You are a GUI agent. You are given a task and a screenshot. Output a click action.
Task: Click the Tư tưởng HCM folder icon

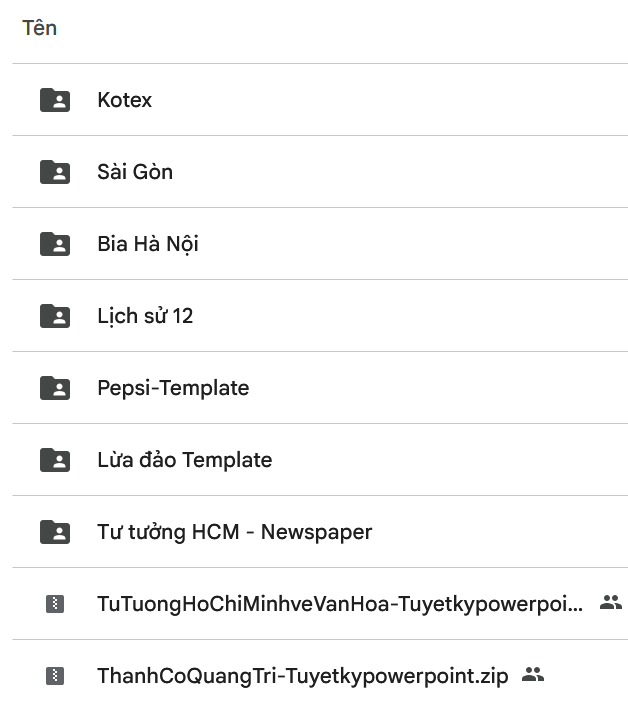coord(55,532)
